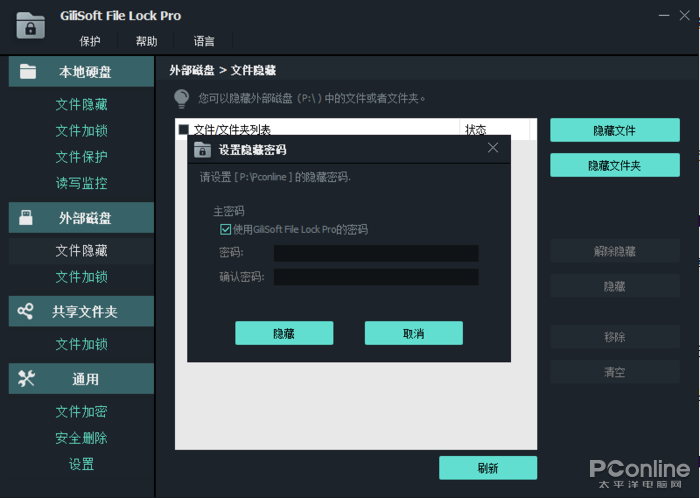
Task: Tick the 文件/文件夹列表 select-all checkbox
Action: [183, 129]
